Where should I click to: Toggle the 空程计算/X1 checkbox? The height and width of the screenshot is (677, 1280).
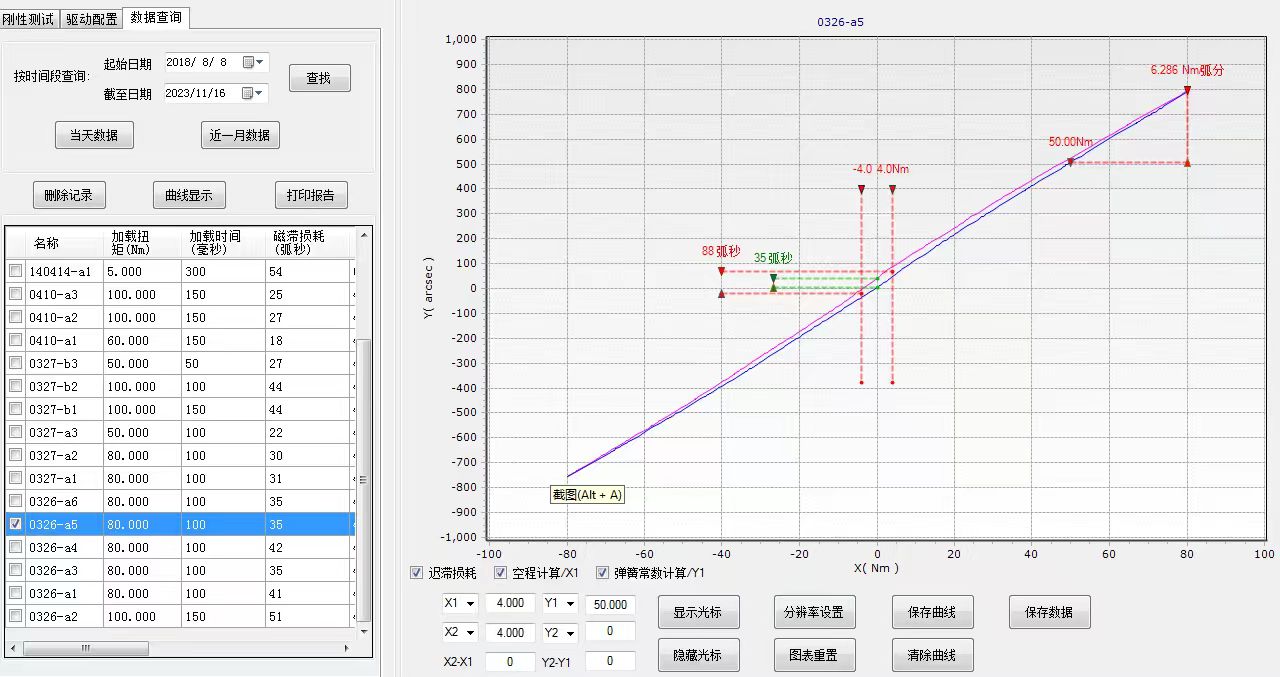tap(501, 573)
